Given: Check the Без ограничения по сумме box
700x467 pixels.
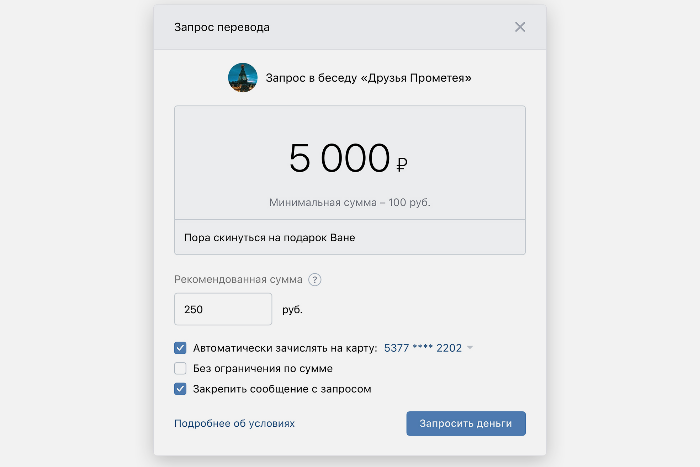Looking at the screenshot, I should pyautogui.click(x=181, y=368).
